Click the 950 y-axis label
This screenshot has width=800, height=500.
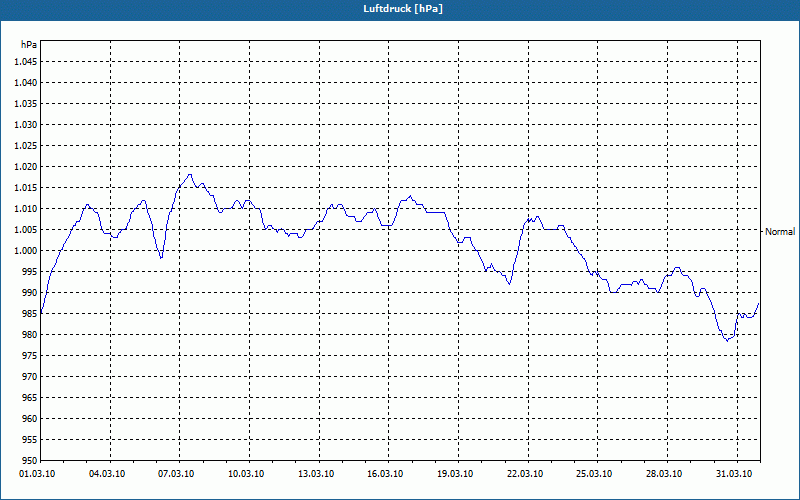(30, 461)
